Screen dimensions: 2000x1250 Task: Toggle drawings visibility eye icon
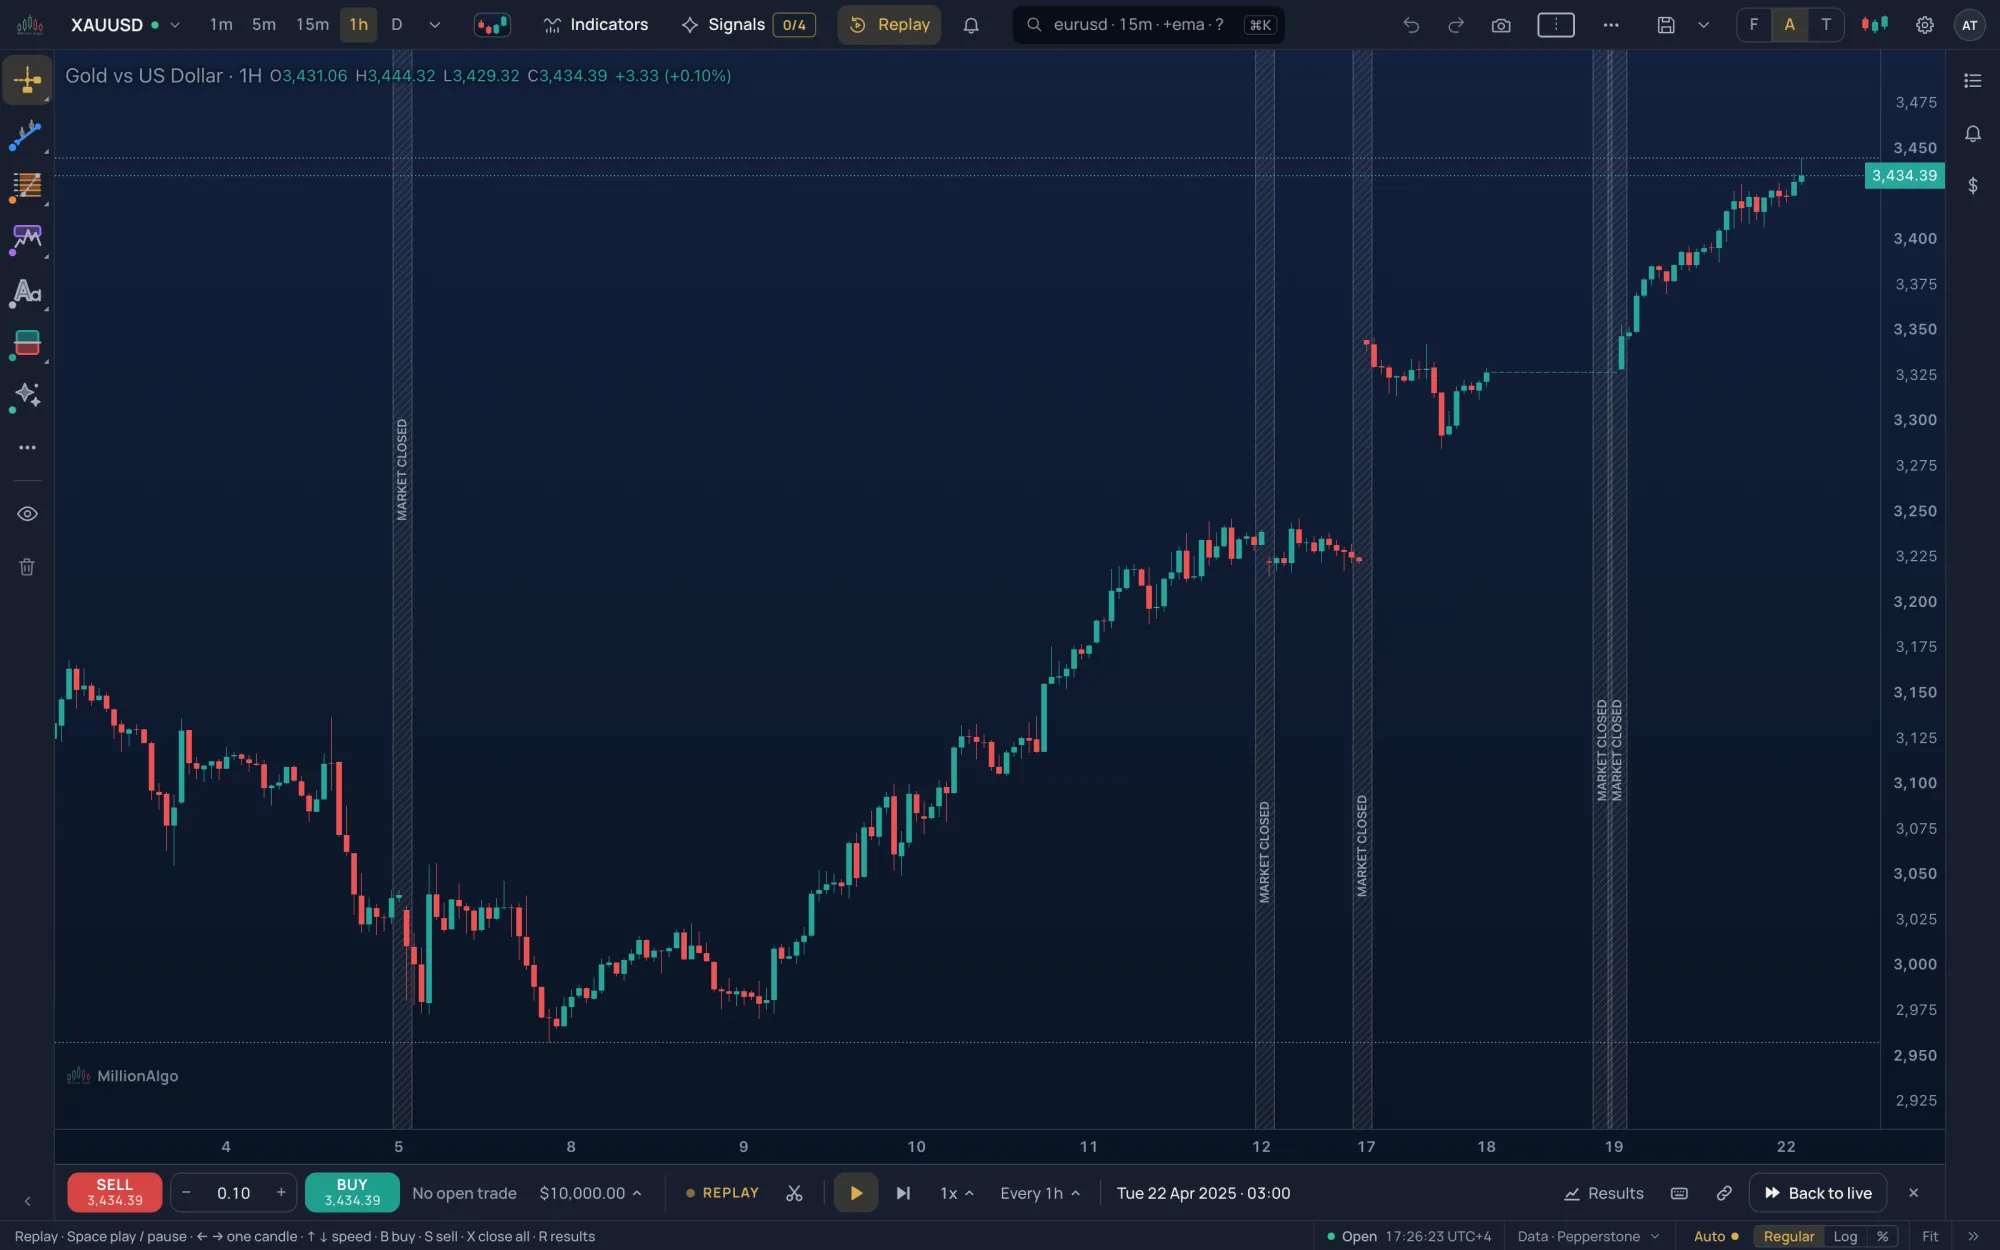click(27, 514)
